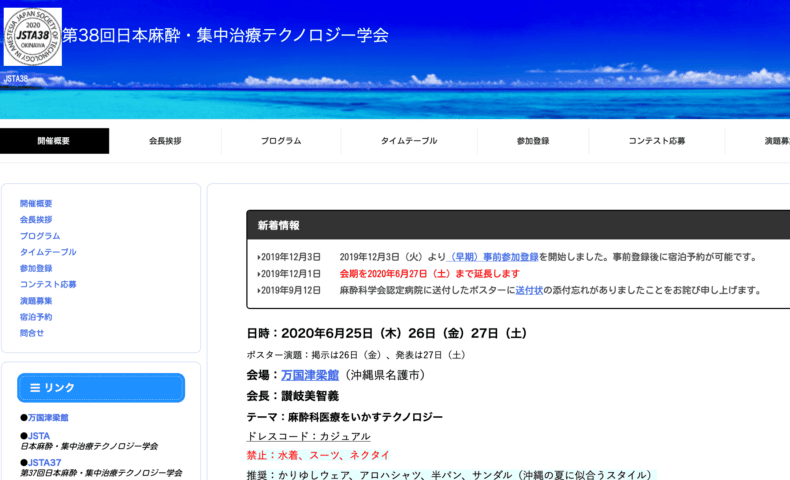Open the JSTA37 link in sidebar links
Screen dimensions: 790x480
coord(44,463)
